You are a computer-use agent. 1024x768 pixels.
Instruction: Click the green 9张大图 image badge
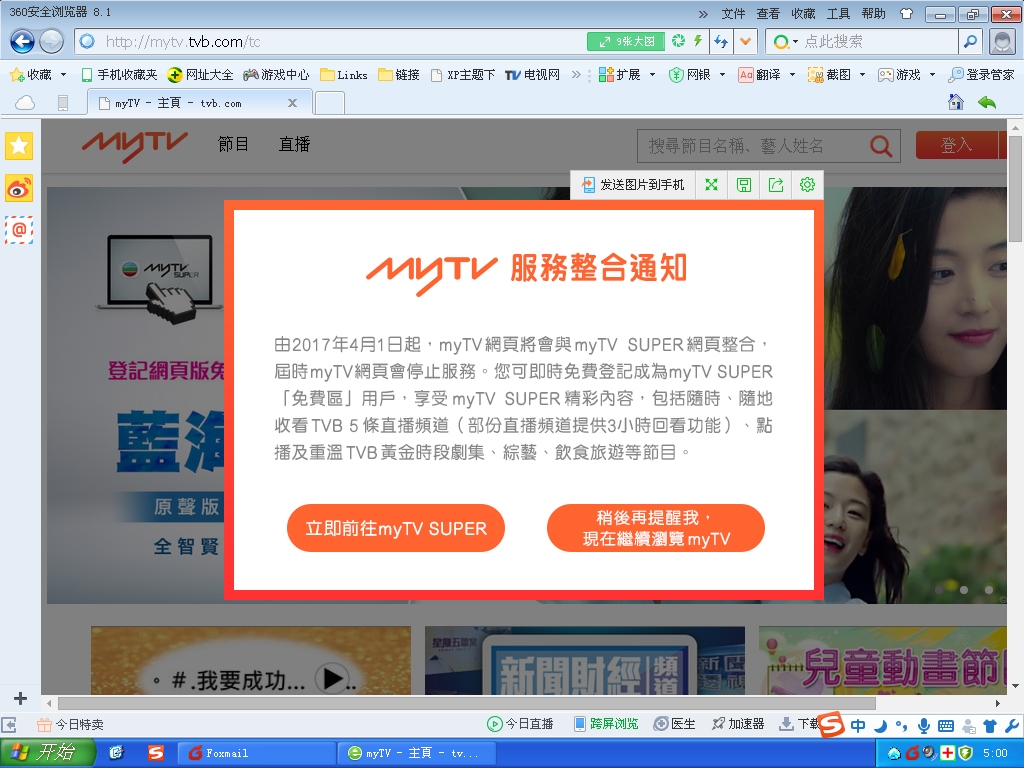(x=626, y=42)
